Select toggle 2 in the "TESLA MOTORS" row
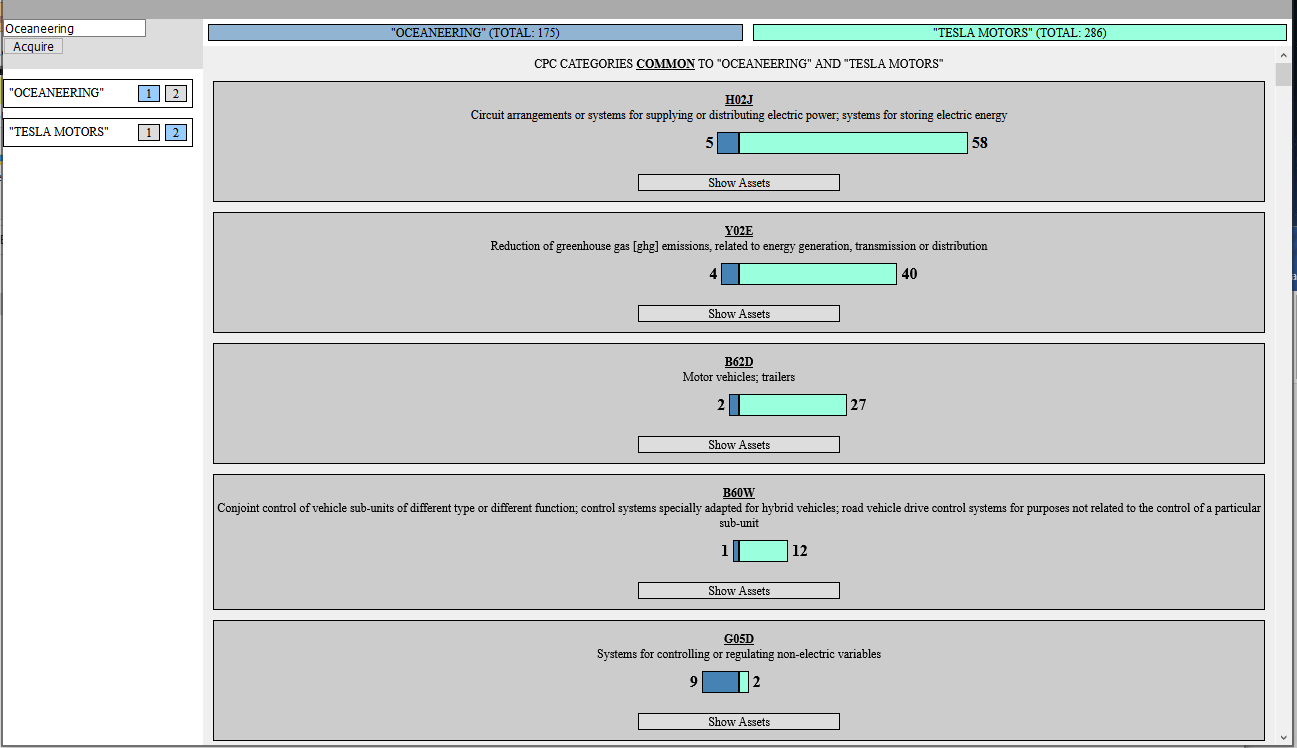 [x=176, y=132]
